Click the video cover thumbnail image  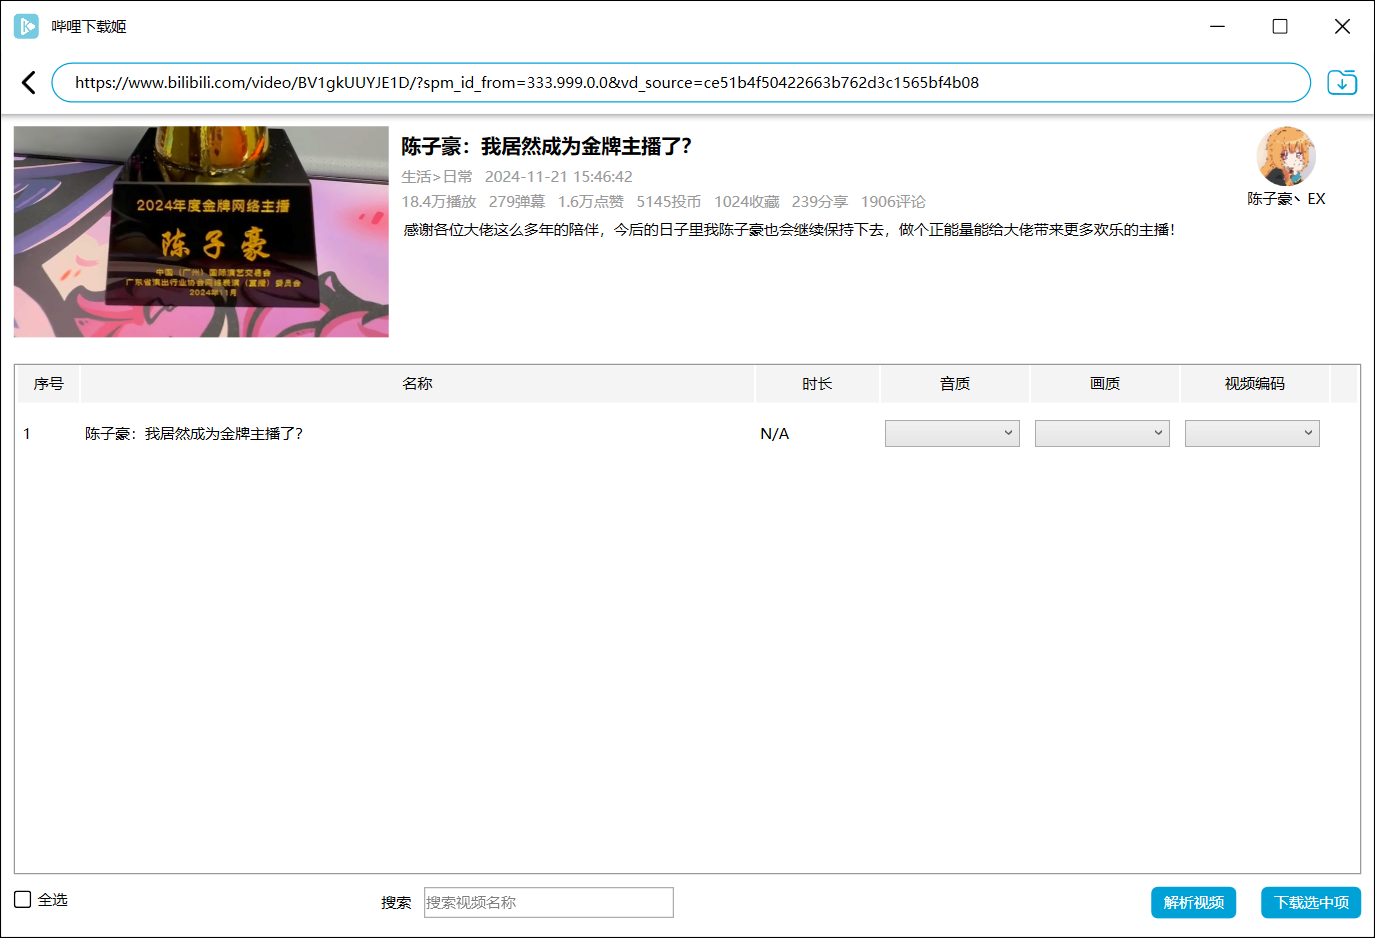[200, 231]
